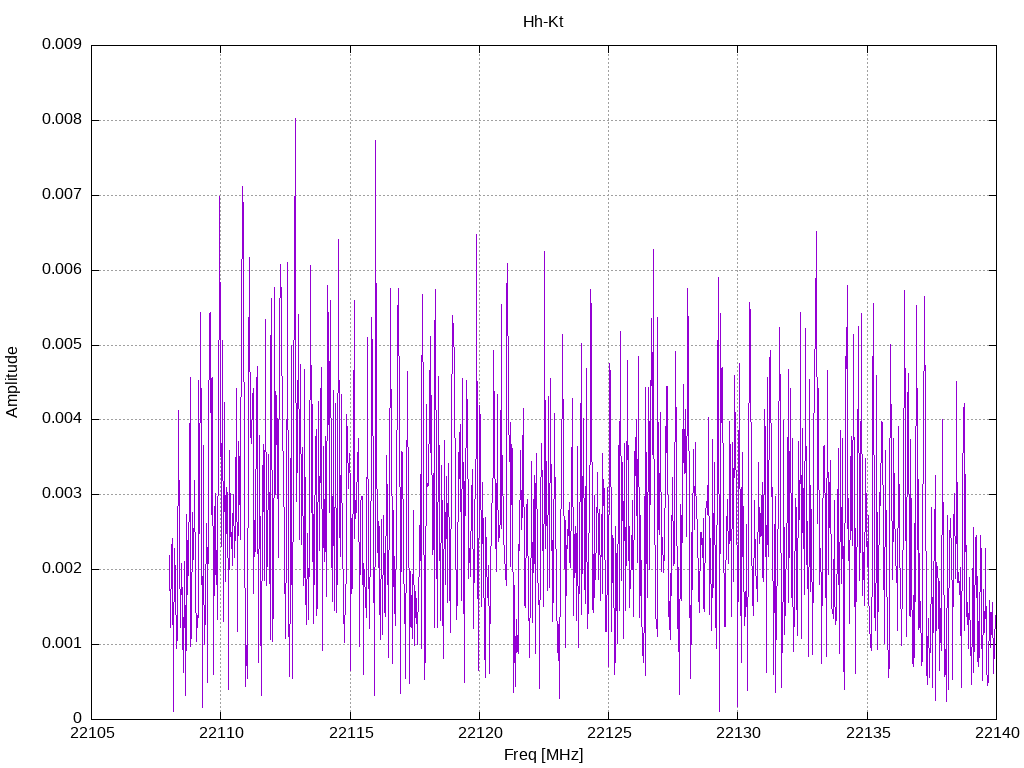Click the tallest spike near 22113 MHz
This screenshot has height=768, width=1024.
click(x=295, y=120)
